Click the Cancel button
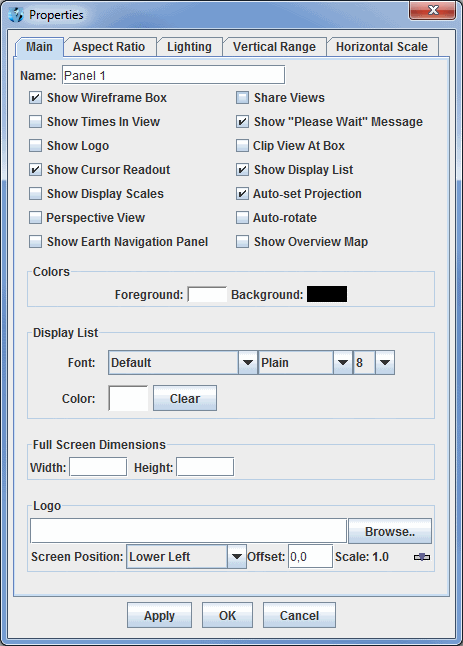 click(x=299, y=616)
